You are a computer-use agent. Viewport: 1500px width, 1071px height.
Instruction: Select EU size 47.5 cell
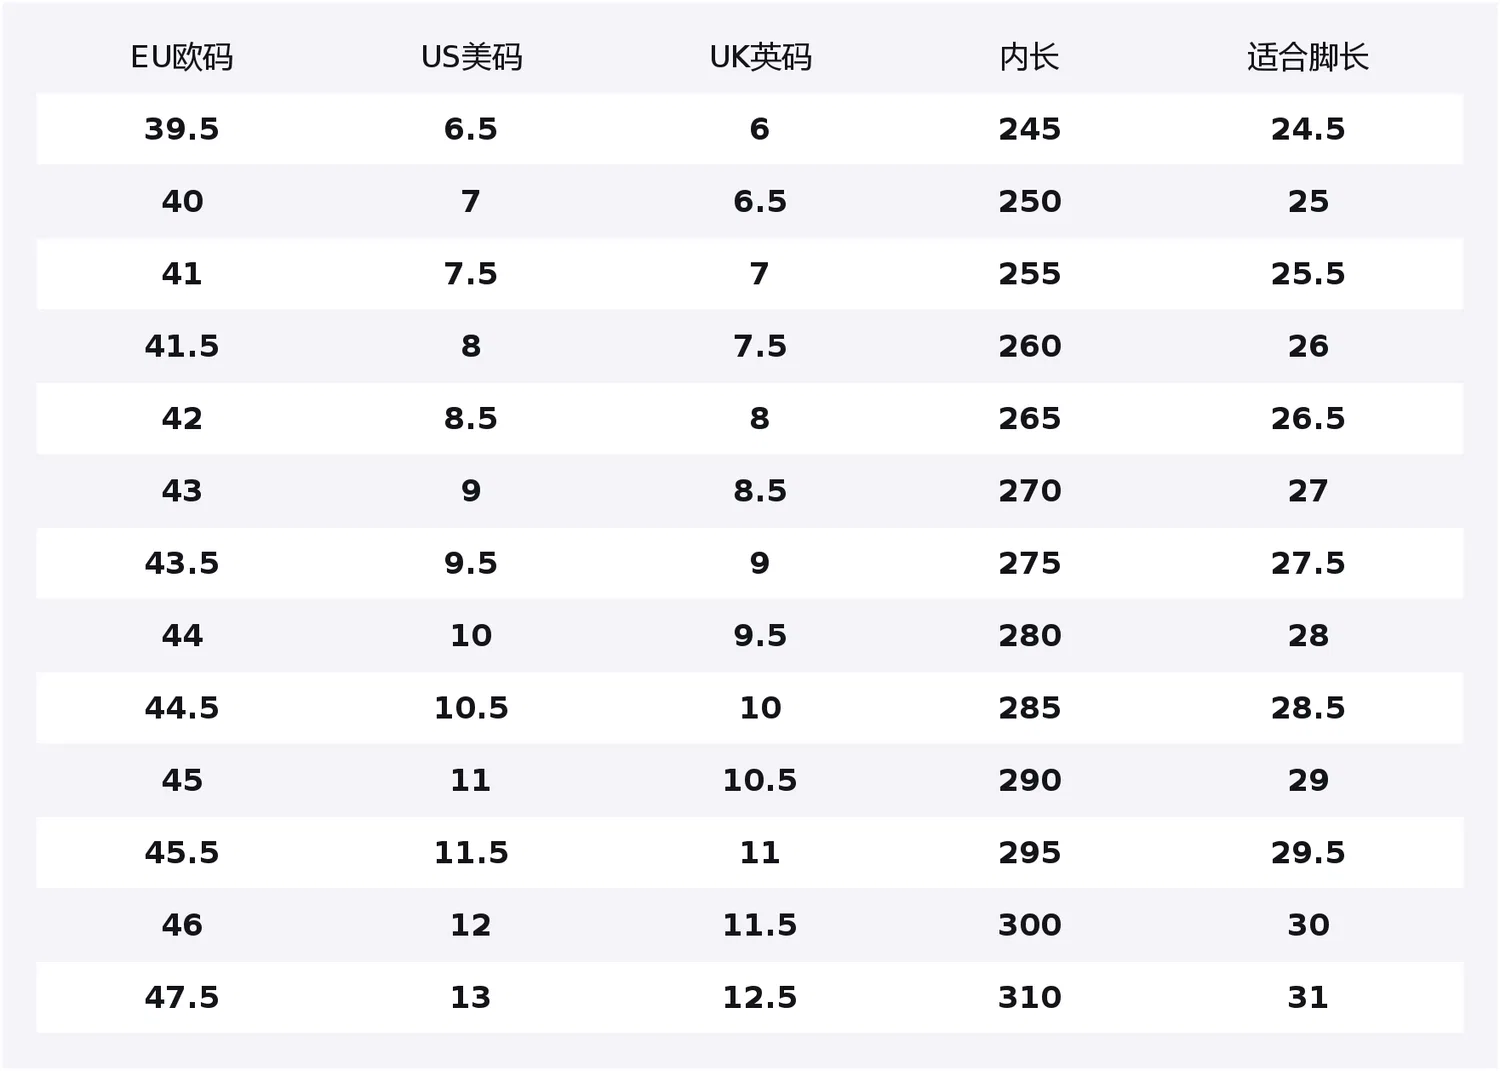coord(182,997)
